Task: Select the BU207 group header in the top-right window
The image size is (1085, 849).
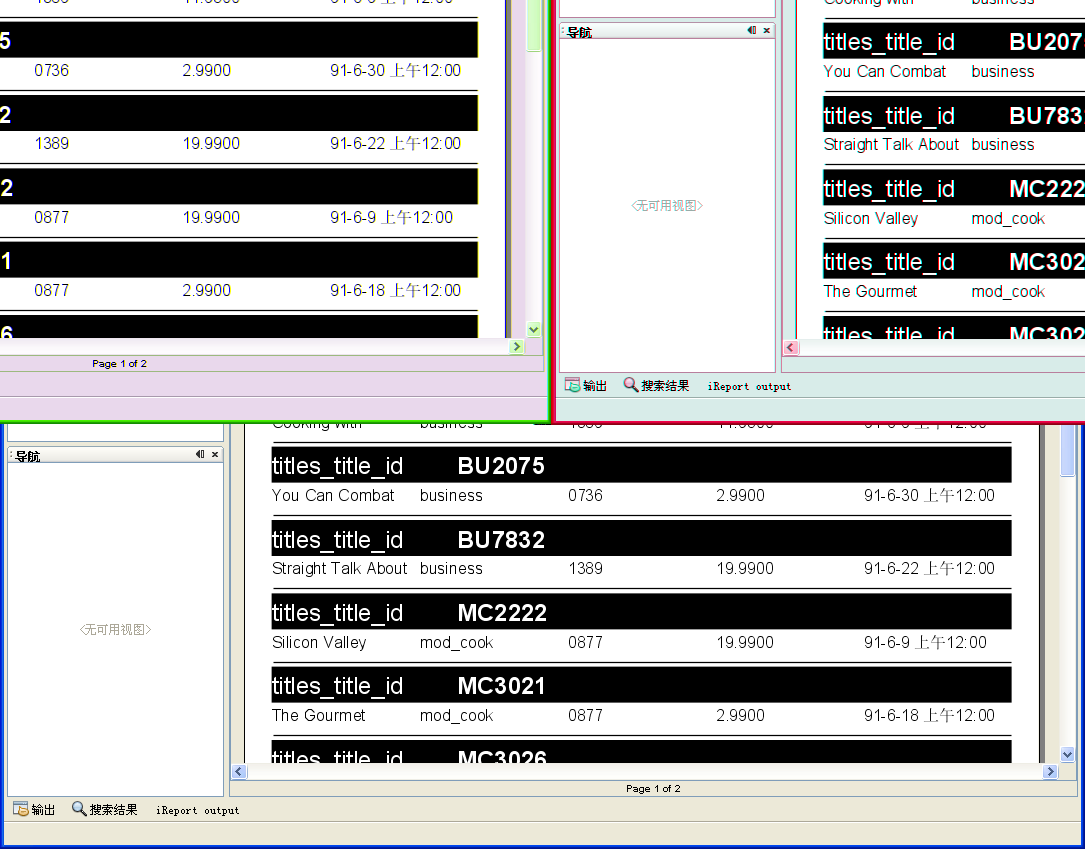Action: (954, 42)
